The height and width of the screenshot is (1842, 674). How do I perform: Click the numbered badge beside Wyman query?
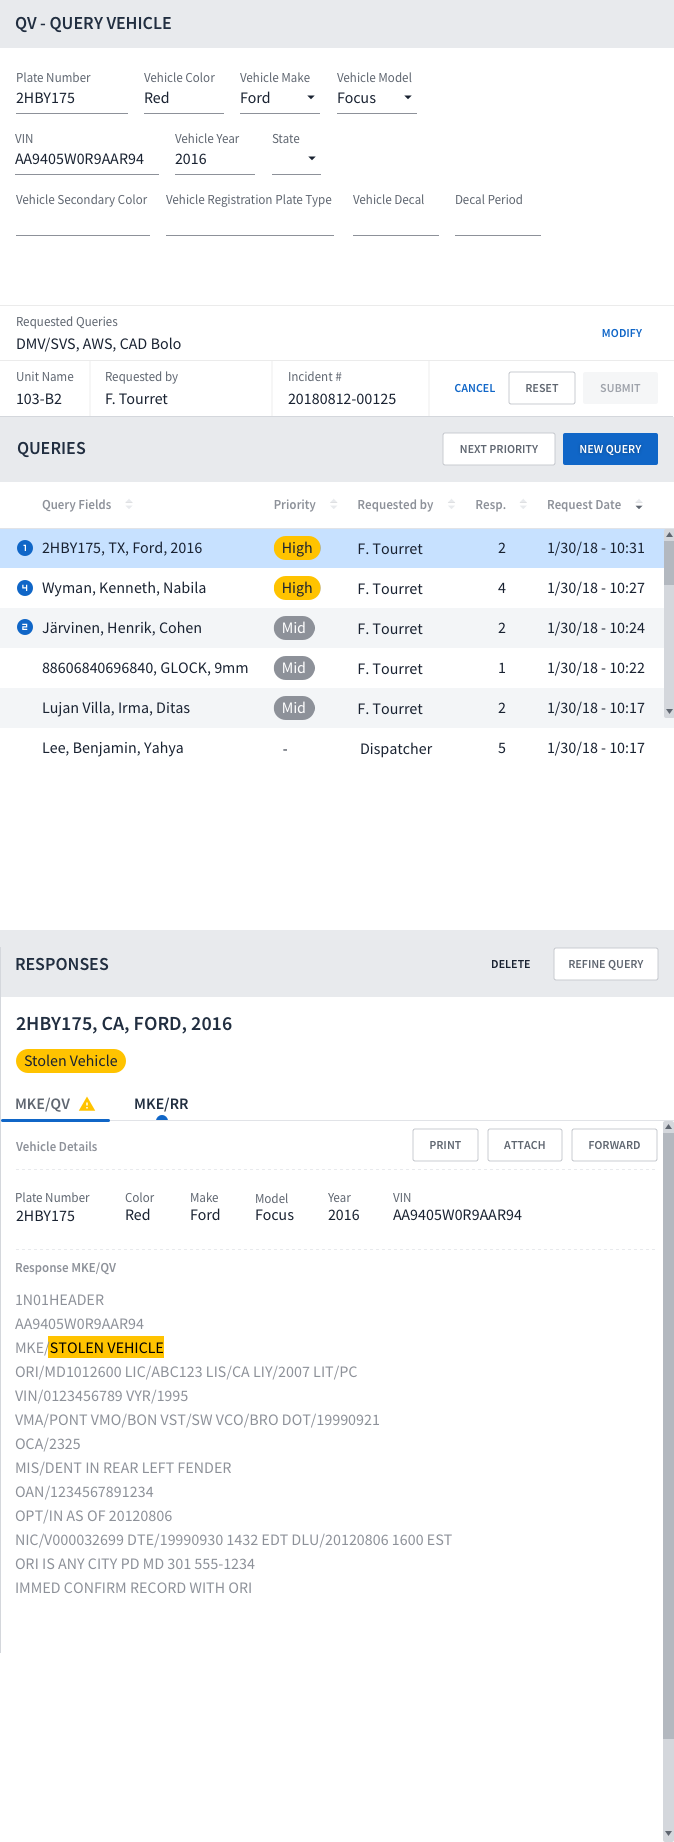[x=25, y=588]
